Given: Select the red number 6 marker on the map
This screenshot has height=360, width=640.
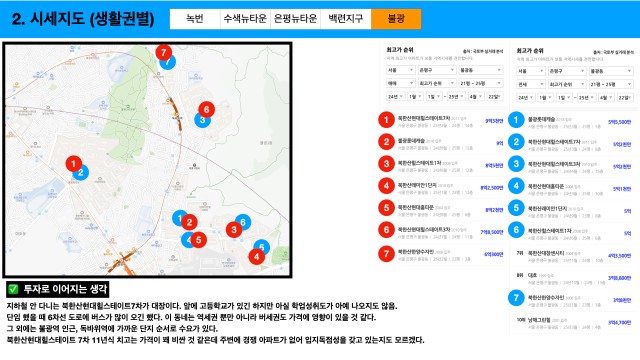Looking at the screenshot, I should pos(207,109).
